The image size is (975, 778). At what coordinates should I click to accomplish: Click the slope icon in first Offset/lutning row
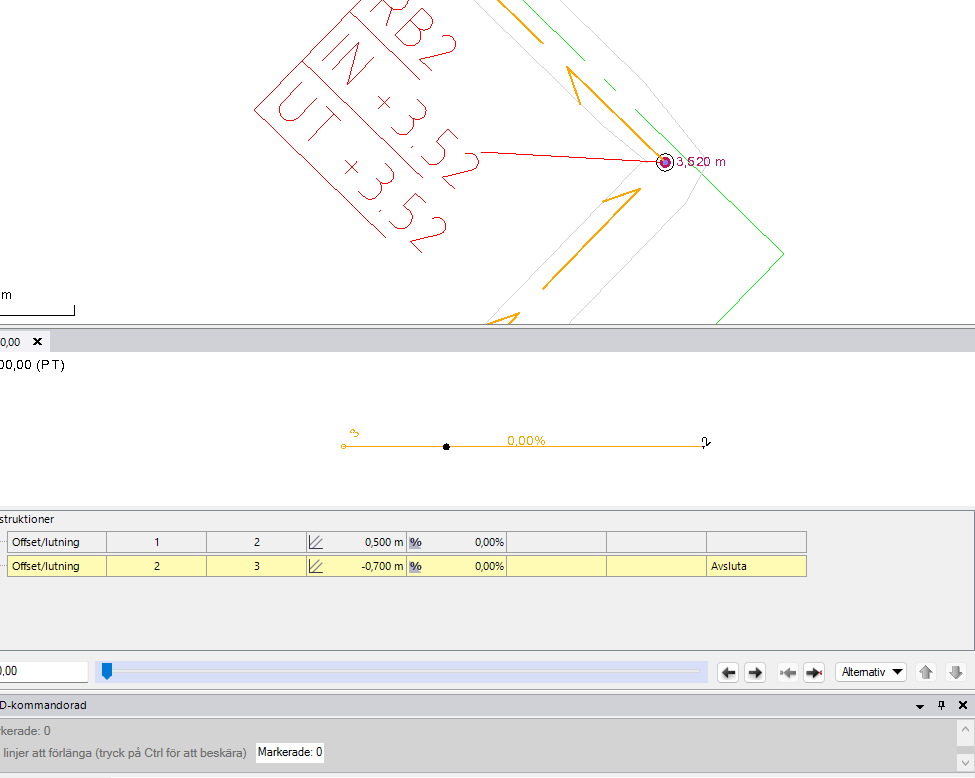pos(316,541)
